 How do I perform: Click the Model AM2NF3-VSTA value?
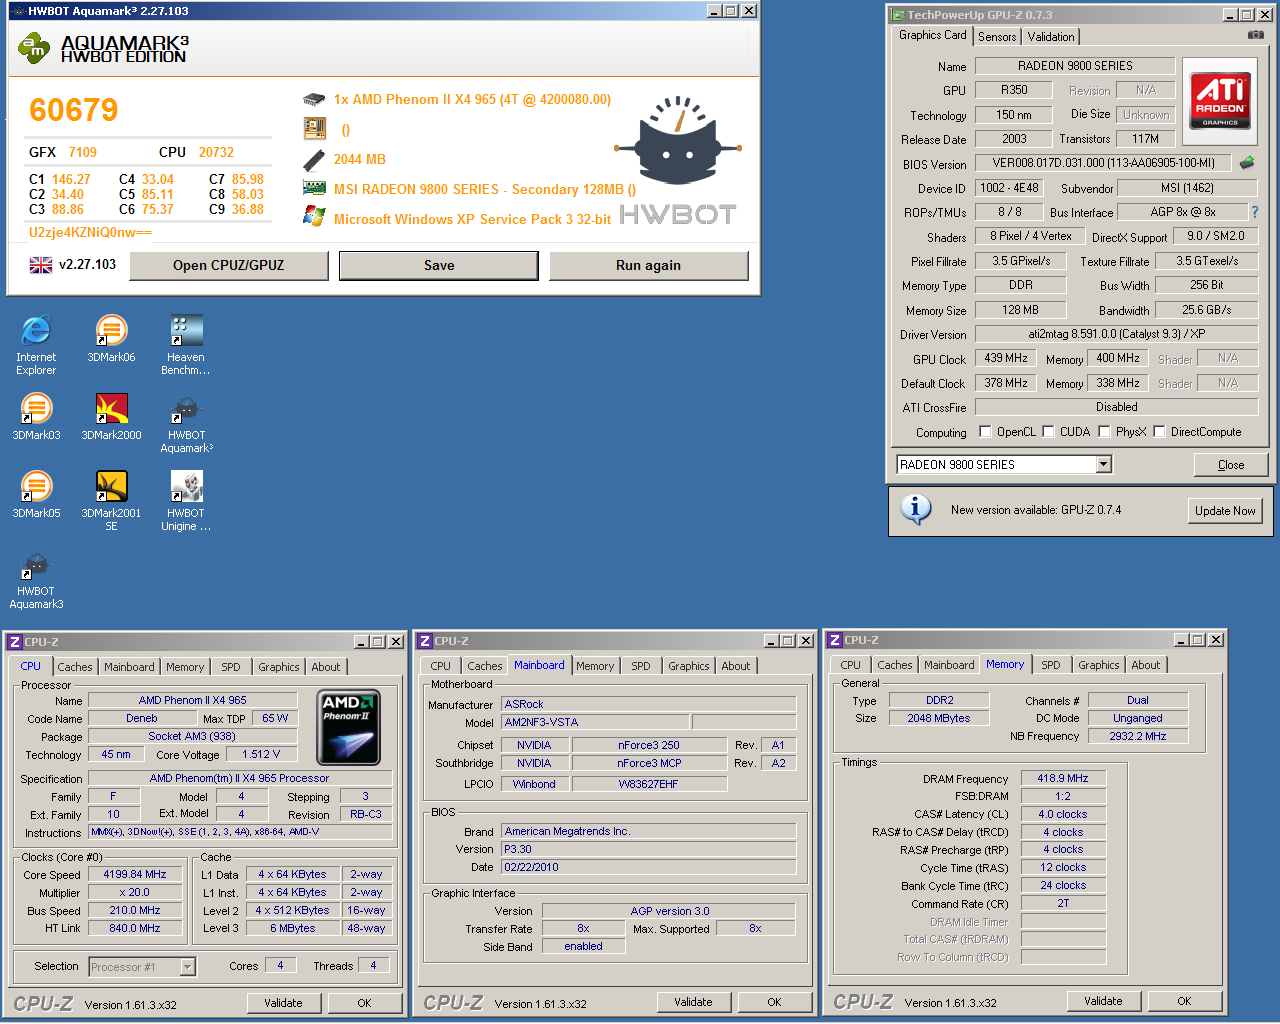click(595, 722)
